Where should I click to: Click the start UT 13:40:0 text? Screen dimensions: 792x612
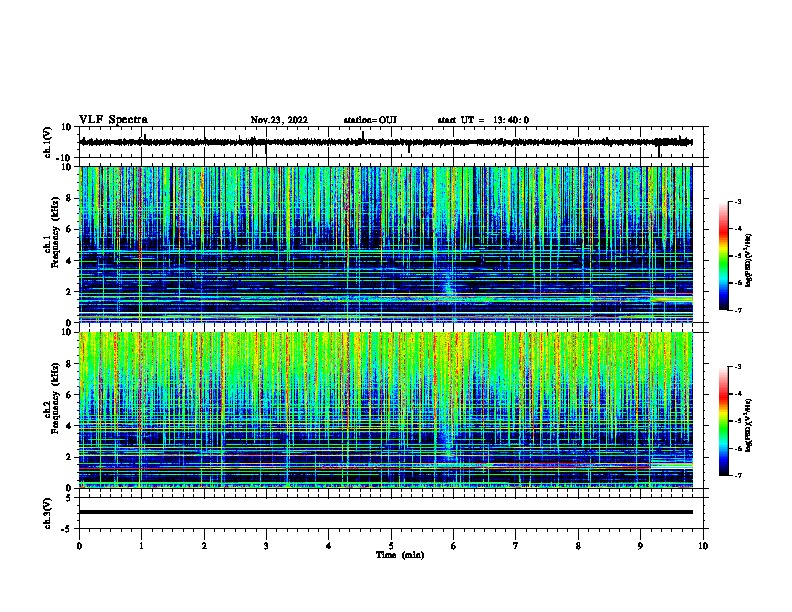point(483,120)
